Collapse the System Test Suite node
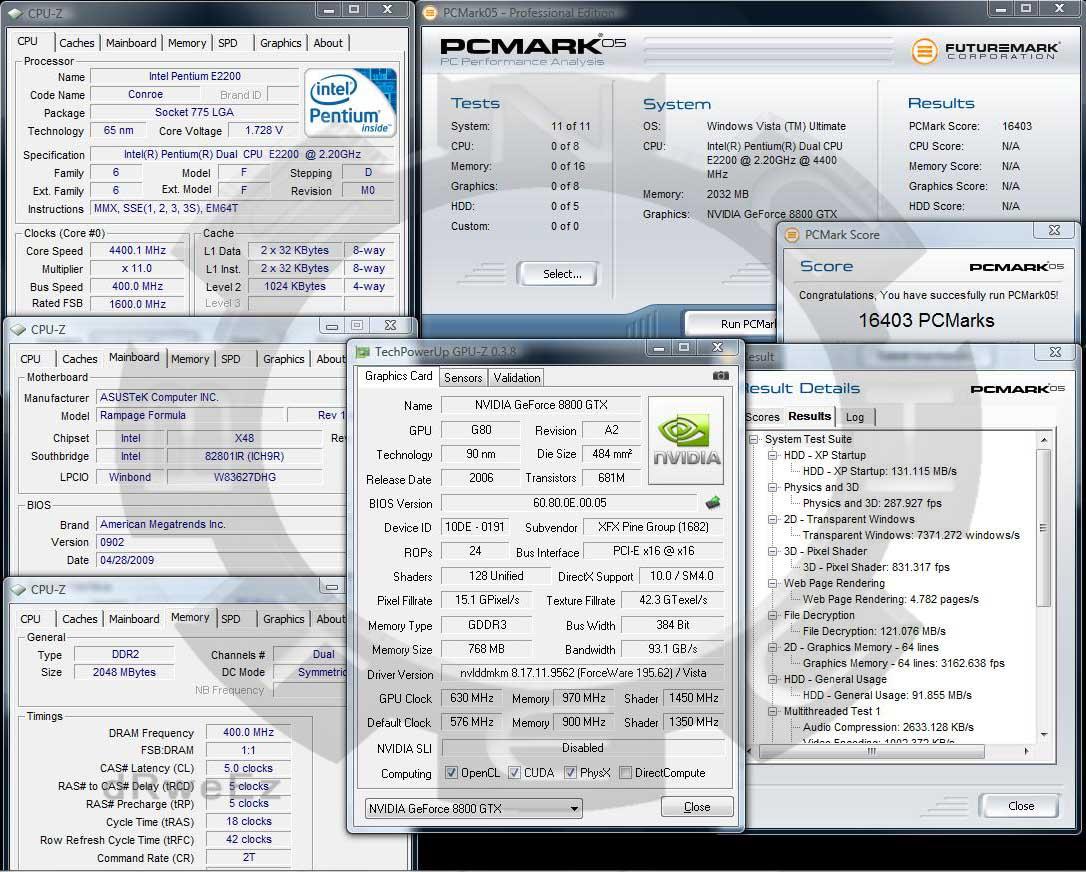The height and width of the screenshot is (872, 1086). (754, 439)
